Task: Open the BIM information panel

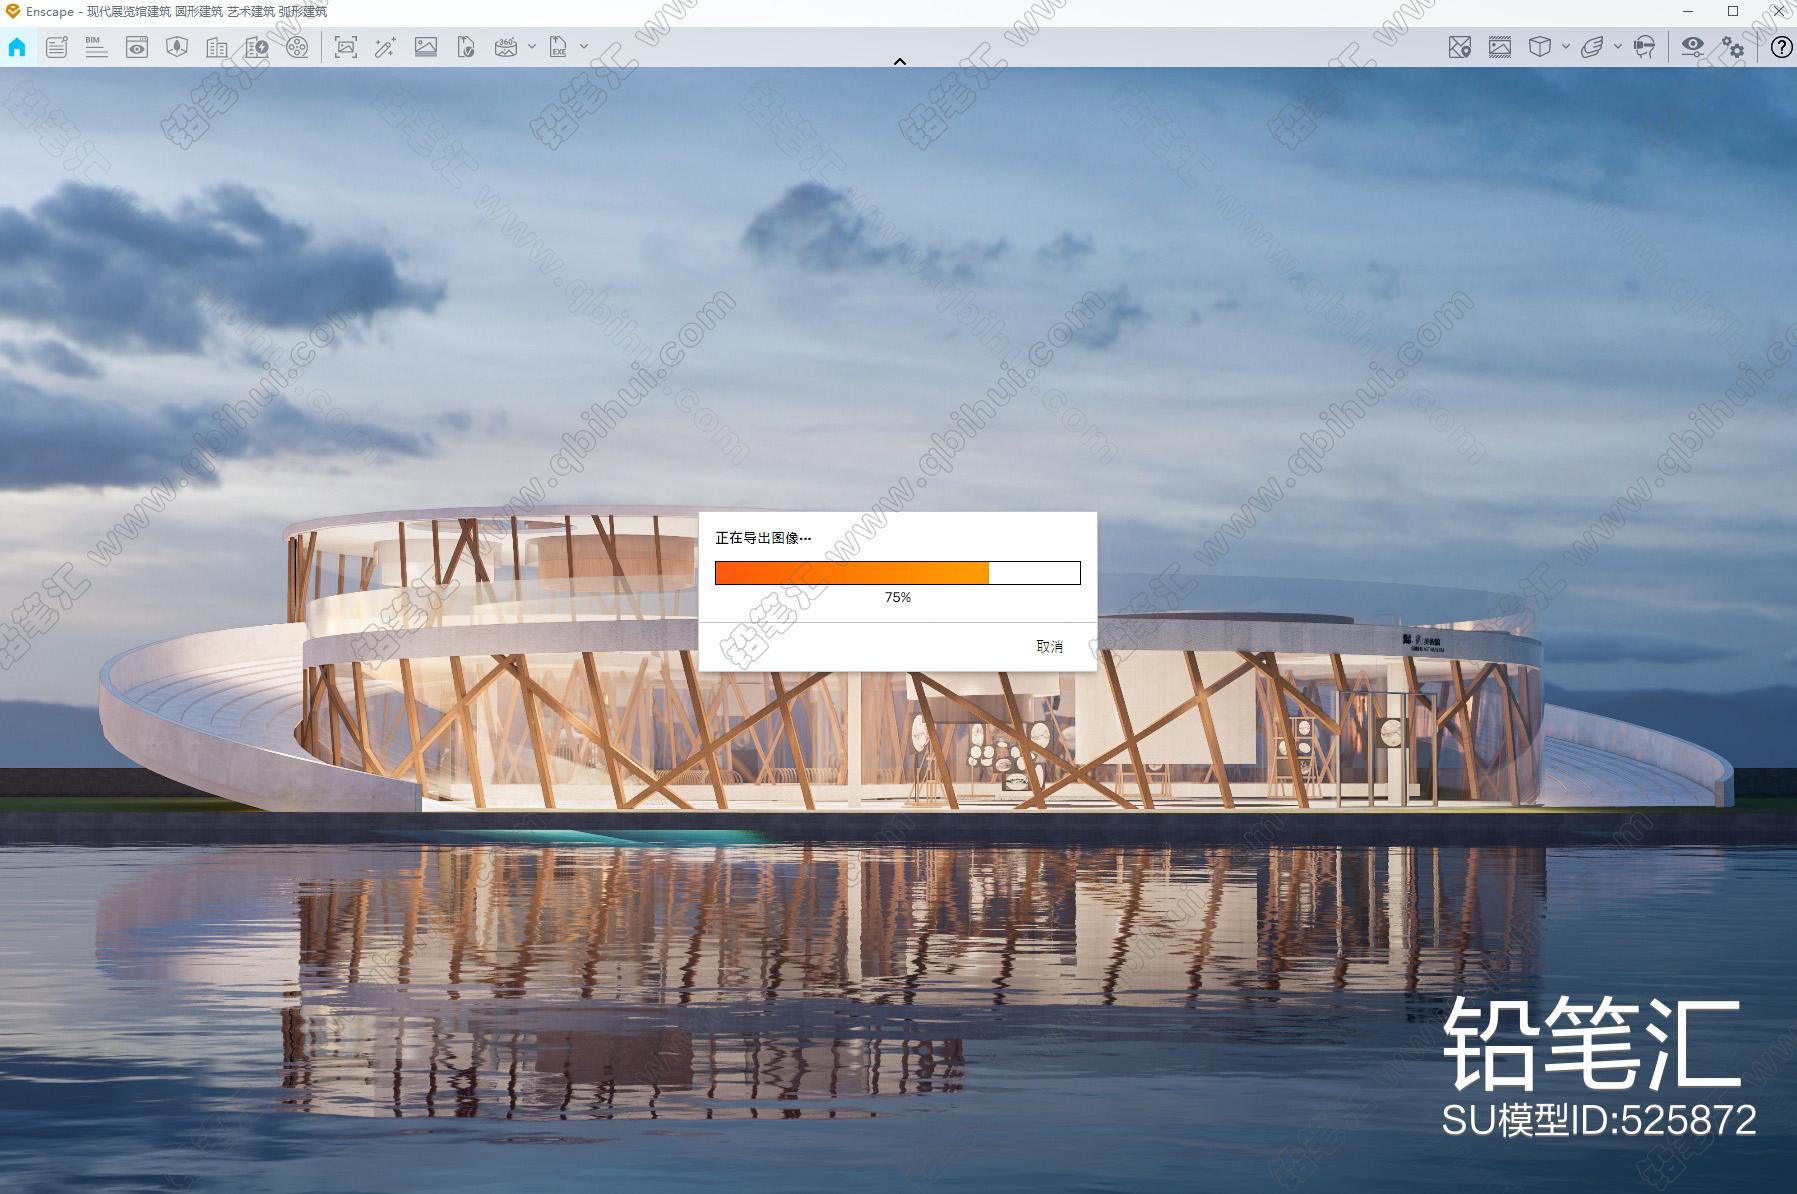Action: (x=96, y=47)
